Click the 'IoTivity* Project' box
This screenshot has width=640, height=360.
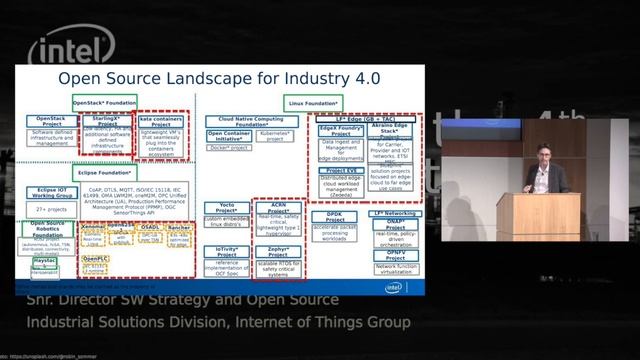(x=227, y=252)
